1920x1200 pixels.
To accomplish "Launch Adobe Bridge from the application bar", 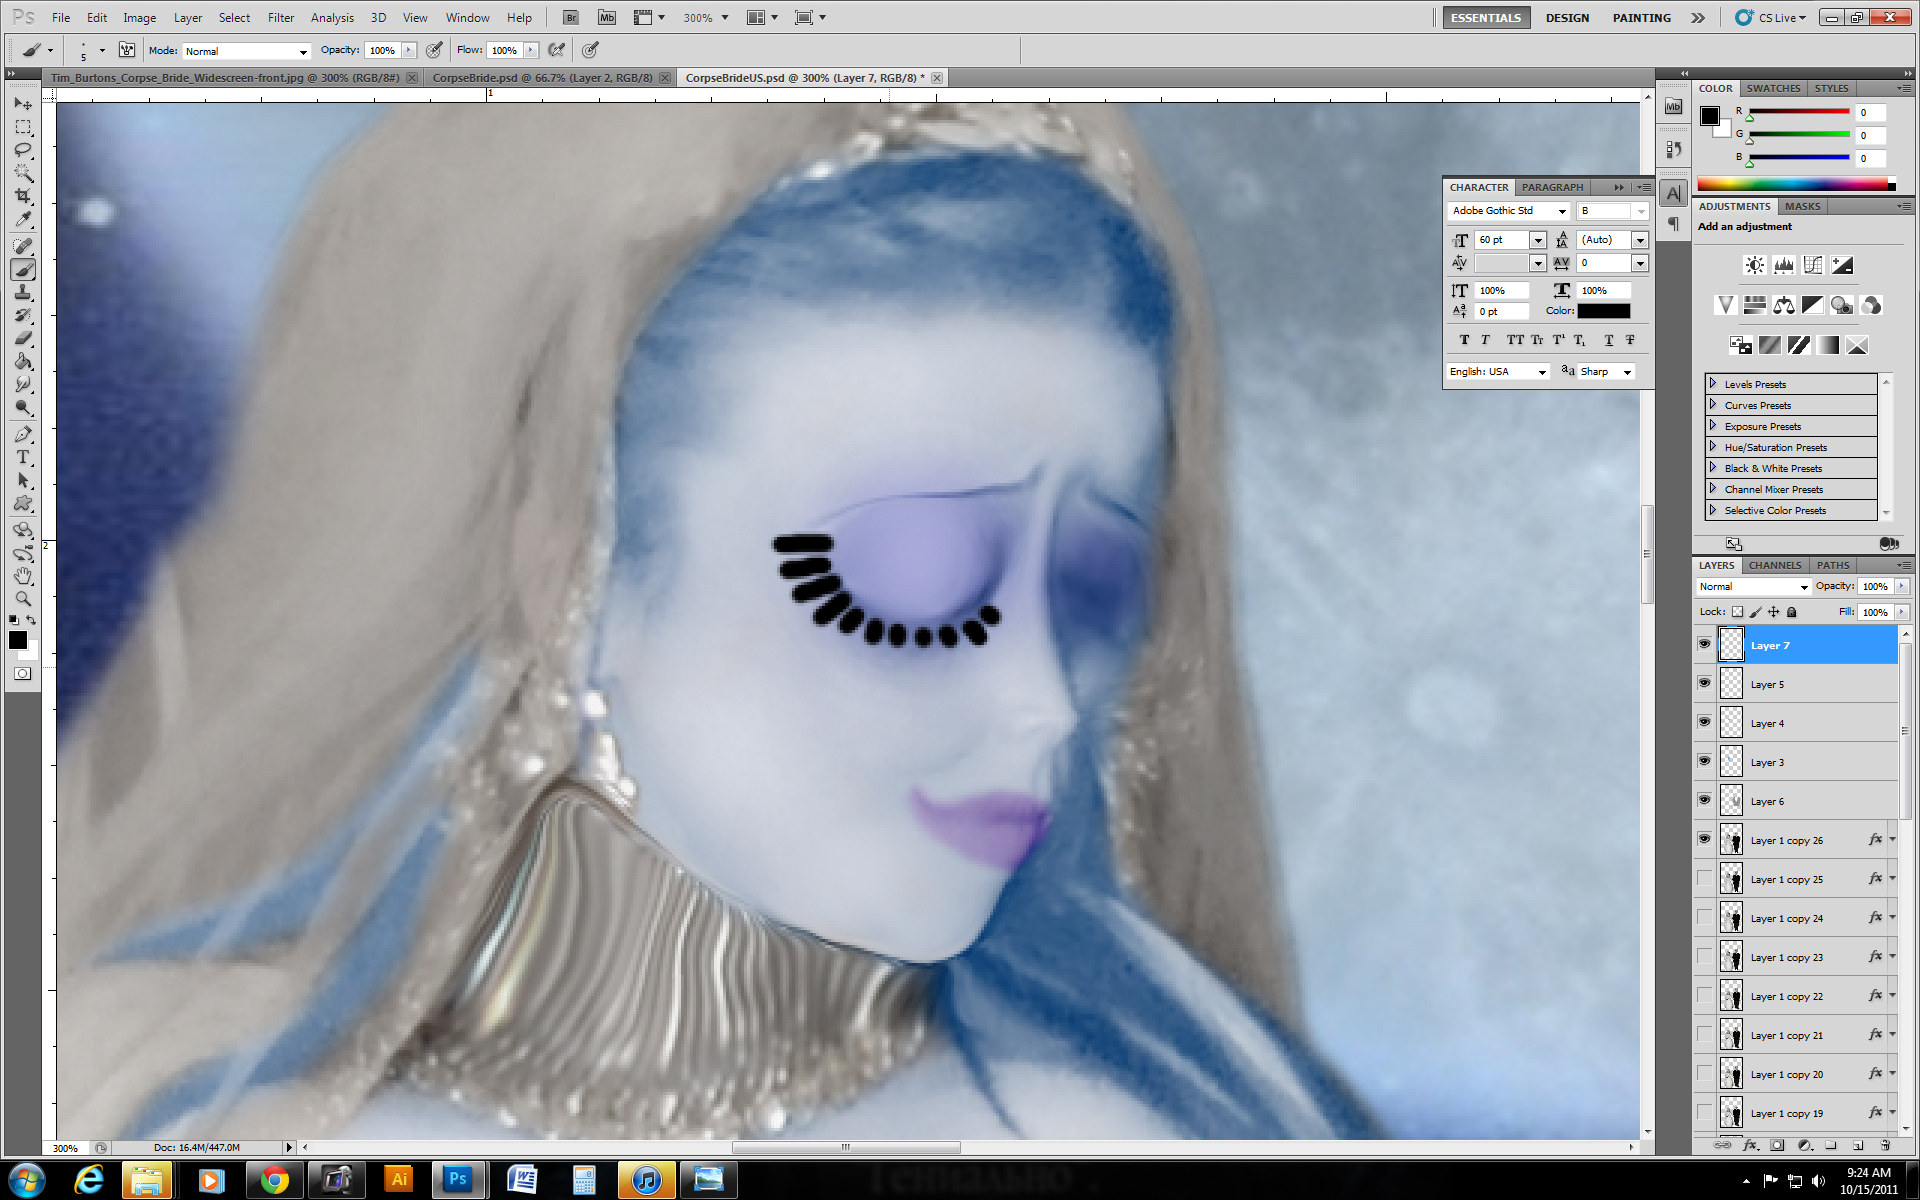I will 570,17.
